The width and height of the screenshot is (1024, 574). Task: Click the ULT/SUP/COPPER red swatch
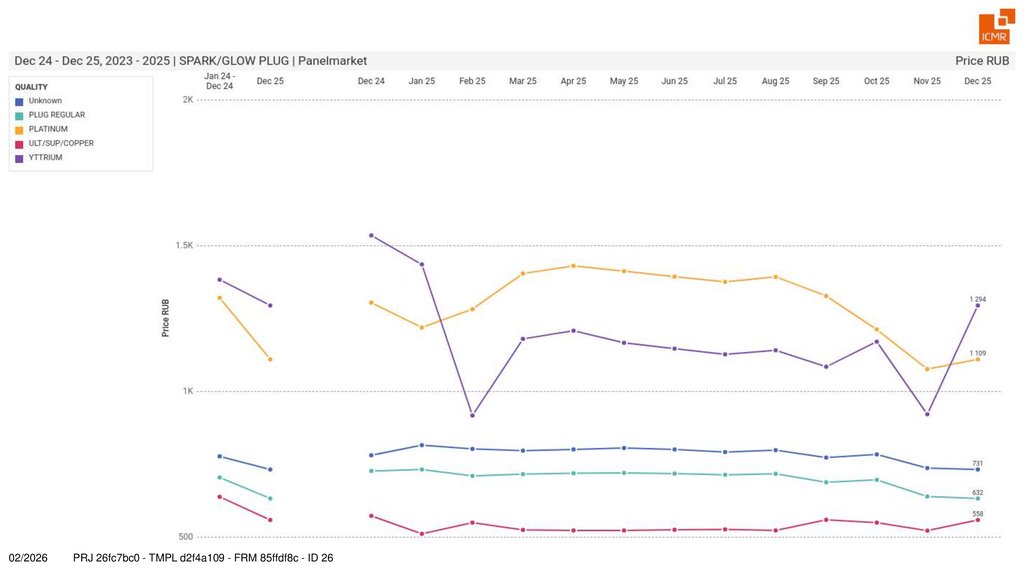pos(19,143)
